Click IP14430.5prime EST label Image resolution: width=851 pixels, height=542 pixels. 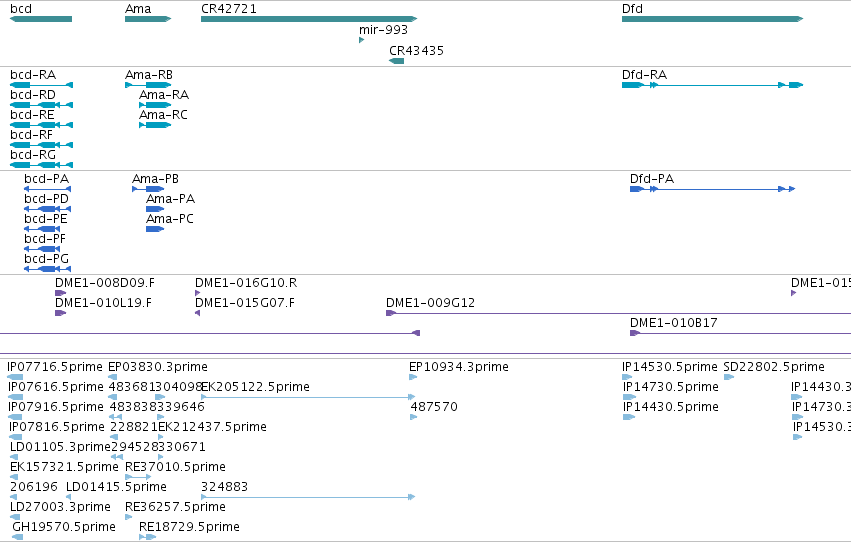click(671, 407)
